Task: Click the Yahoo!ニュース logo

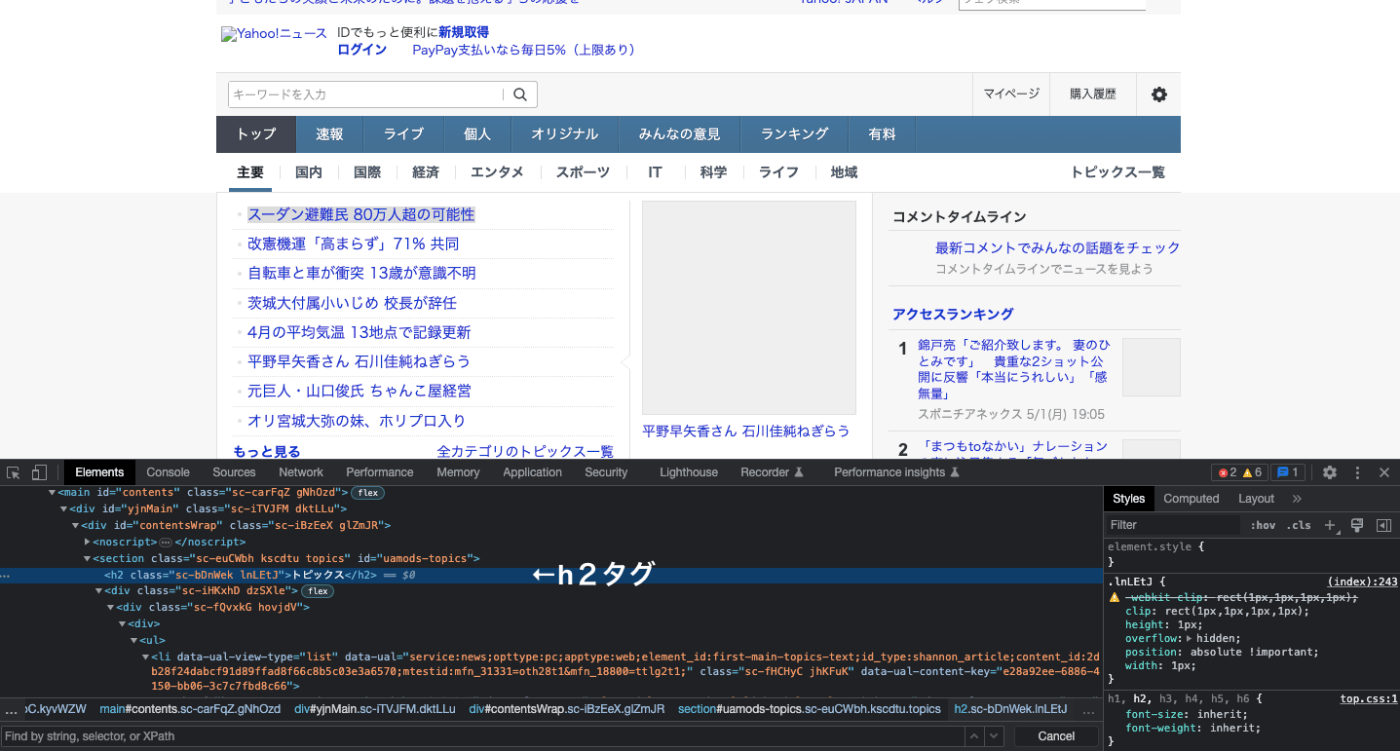Action: point(274,34)
